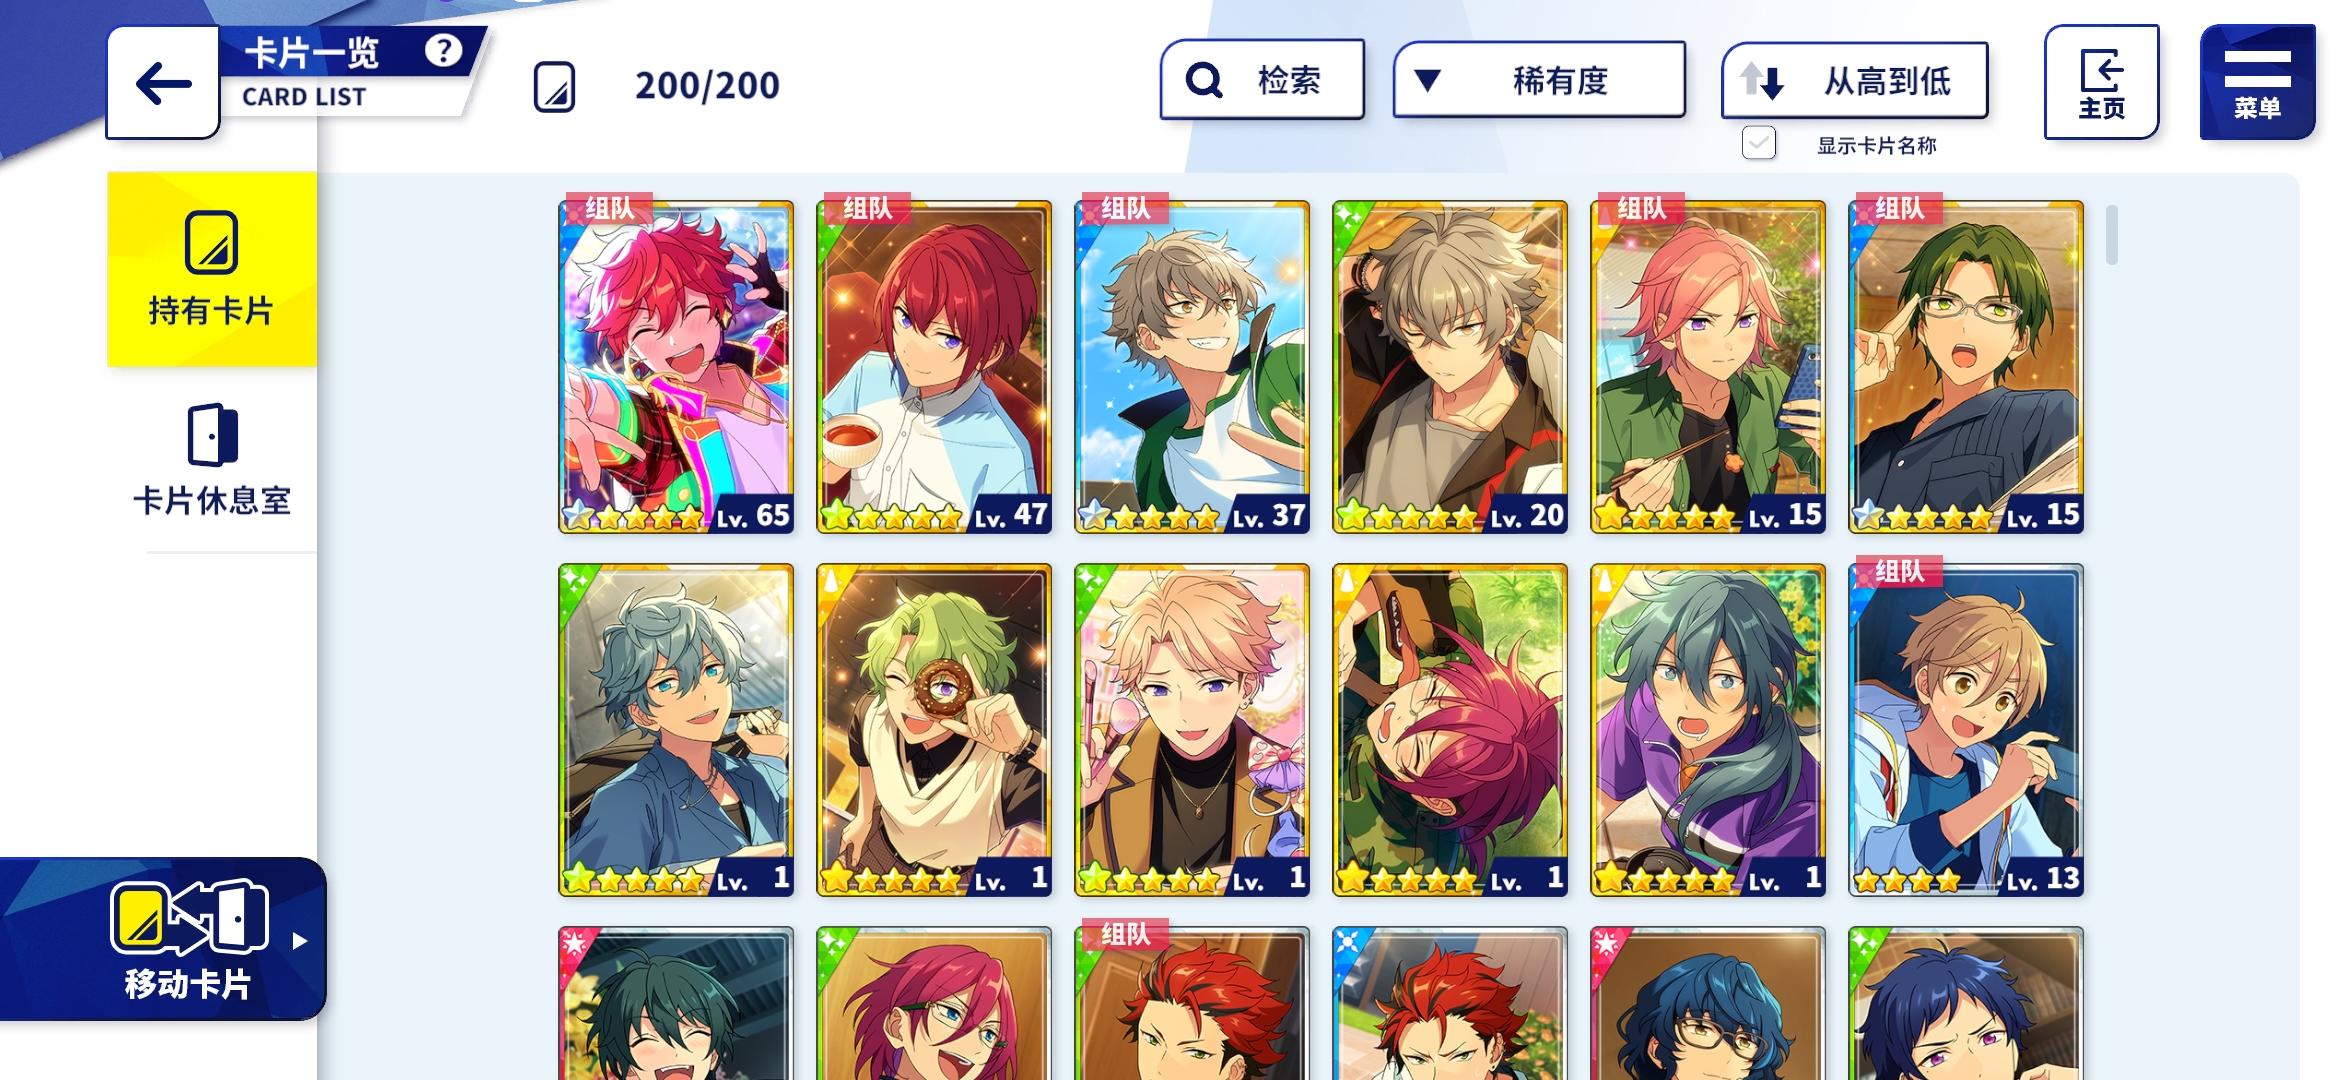
Task: Open the card with donut over eye
Action: (934, 730)
